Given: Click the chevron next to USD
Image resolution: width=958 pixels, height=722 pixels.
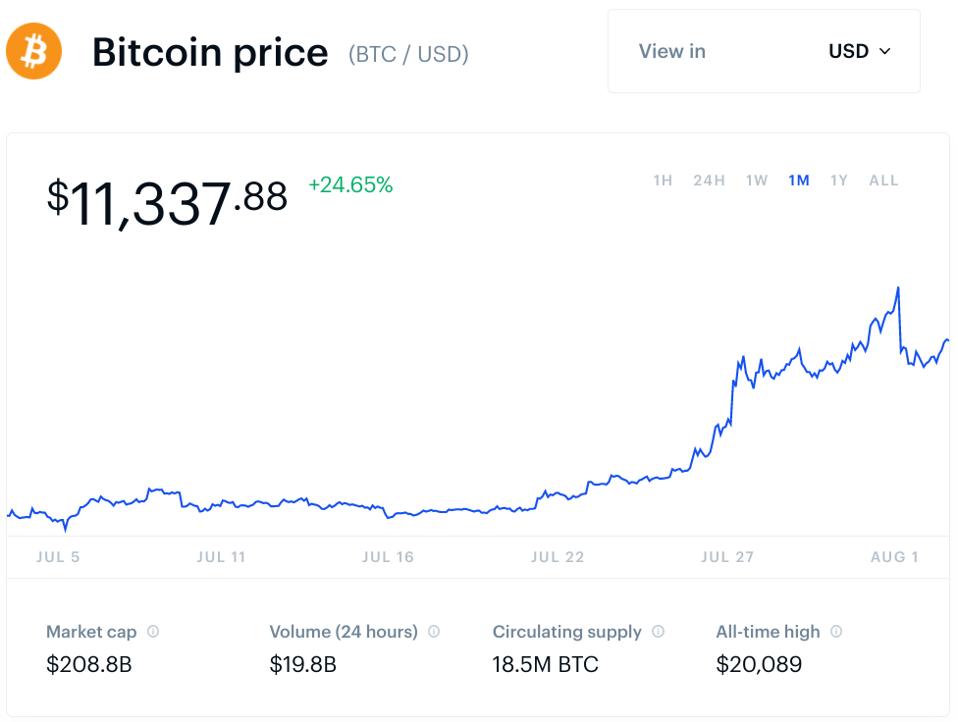Looking at the screenshot, I should tap(884, 51).
